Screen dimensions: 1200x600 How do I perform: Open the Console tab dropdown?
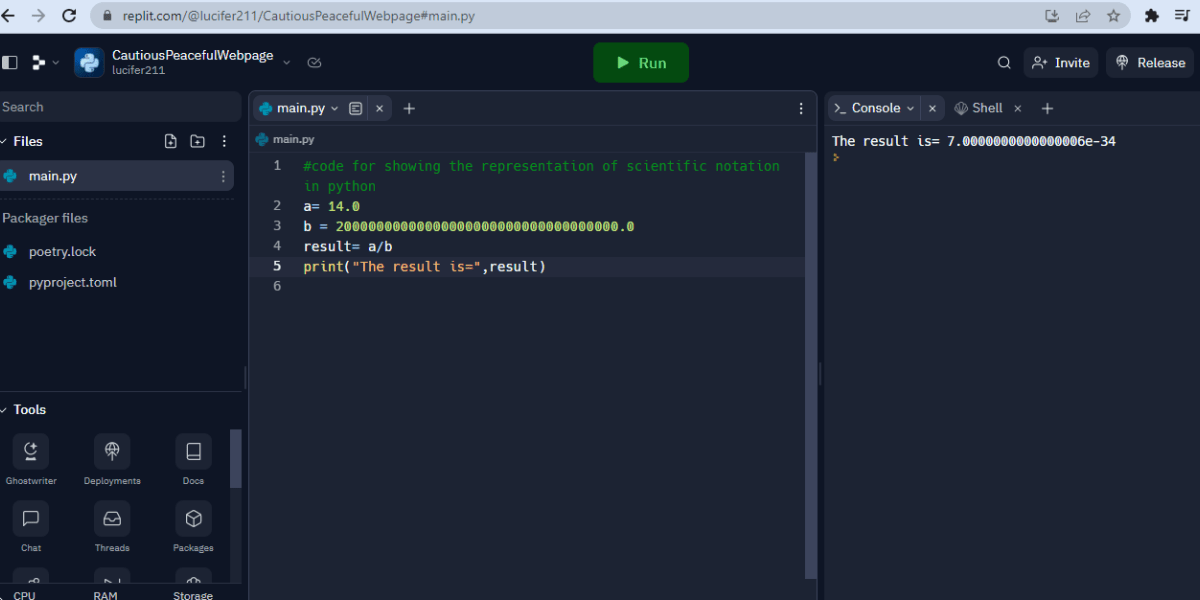pyautogui.click(x=910, y=107)
